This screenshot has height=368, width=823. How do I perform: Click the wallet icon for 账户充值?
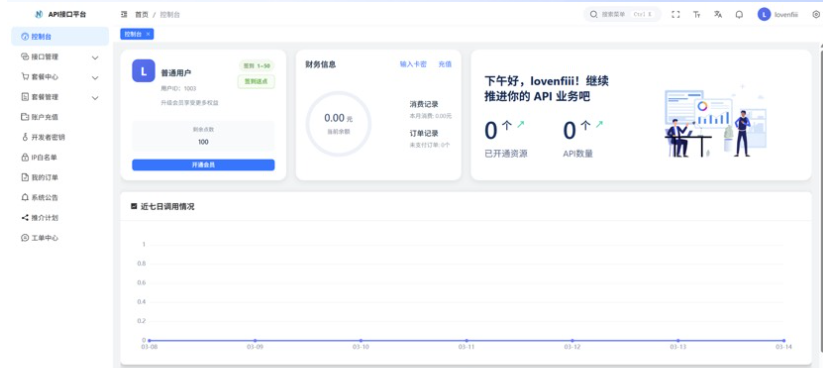[x=25, y=117]
